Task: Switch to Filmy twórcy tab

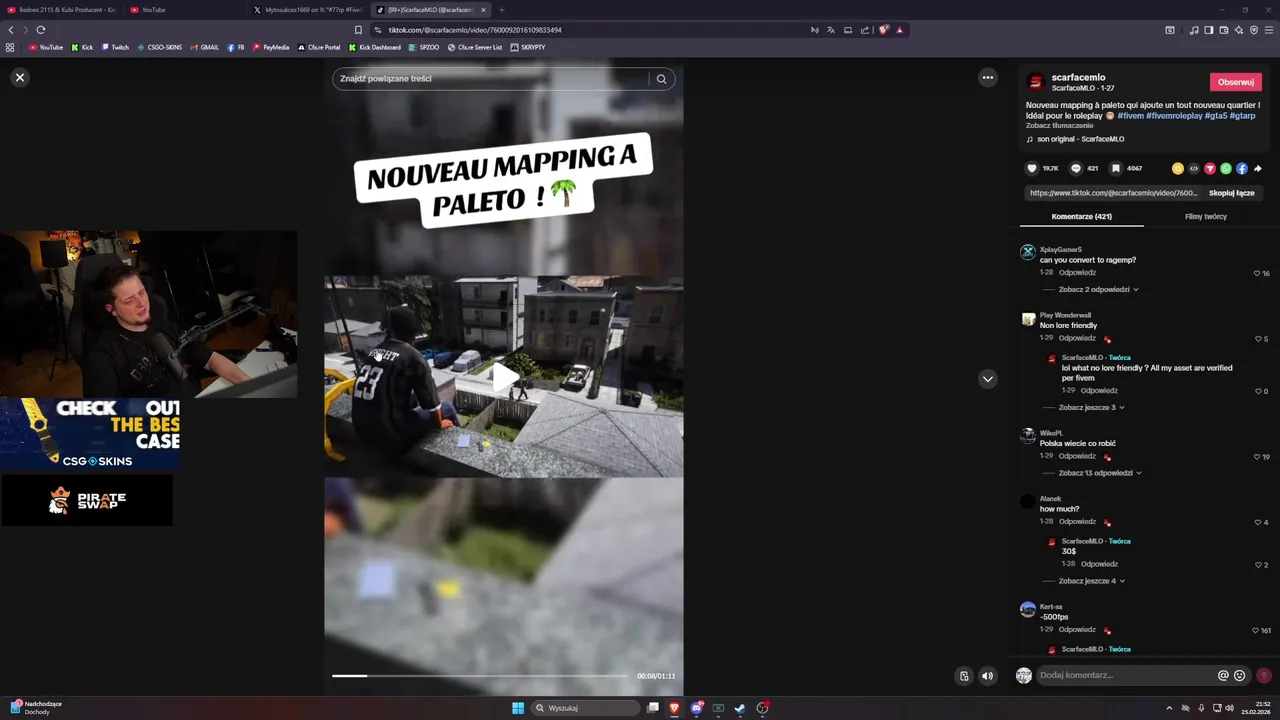Action: point(1205,216)
